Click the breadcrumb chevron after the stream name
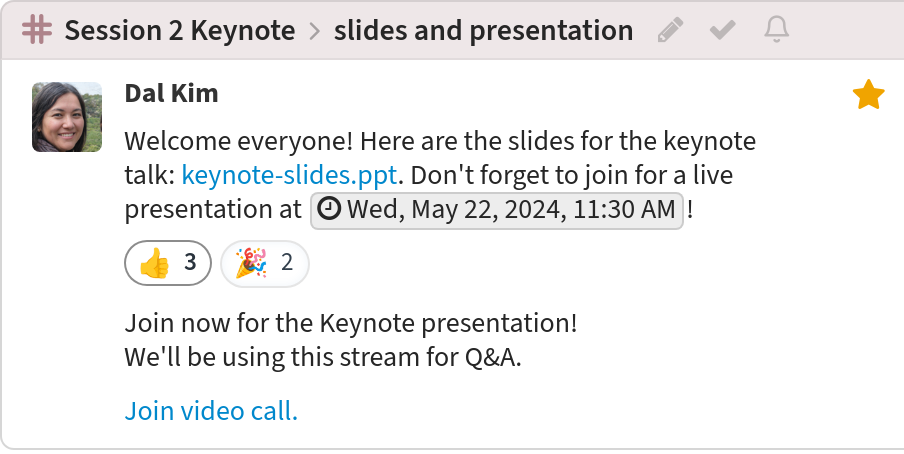Screen dimensions: 904x454 point(315,31)
